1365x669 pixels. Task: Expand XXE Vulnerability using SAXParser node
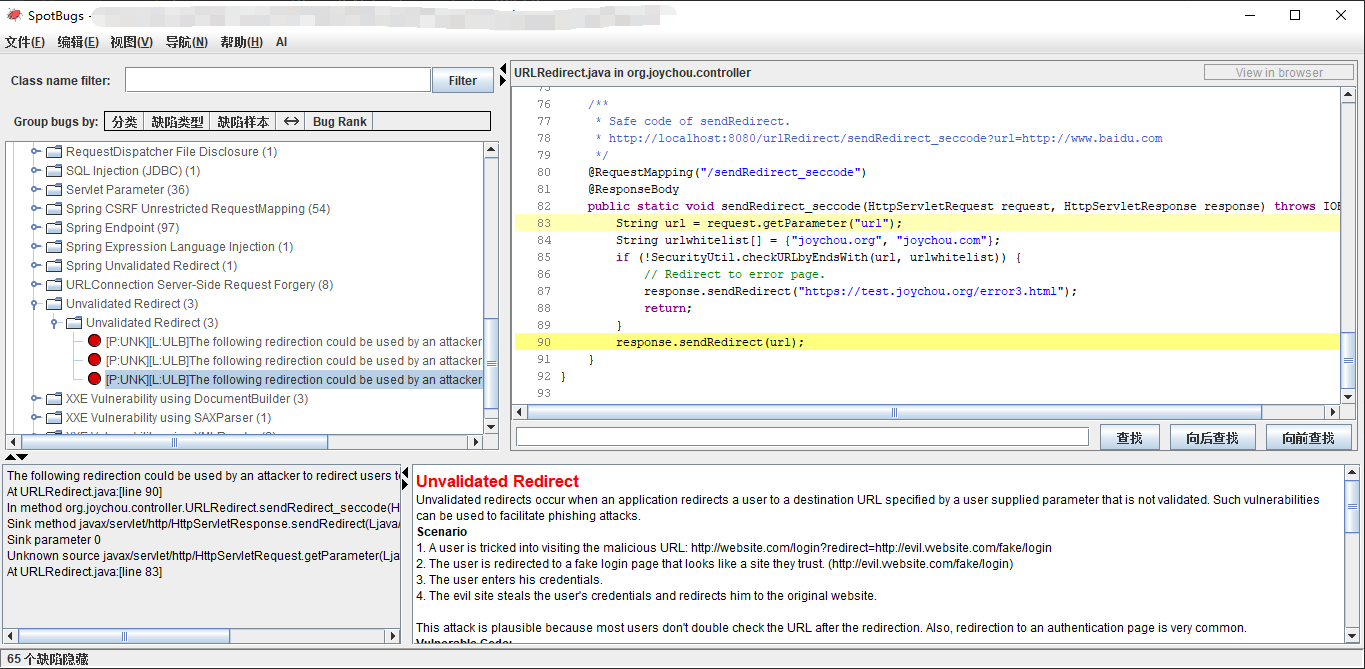35,418
